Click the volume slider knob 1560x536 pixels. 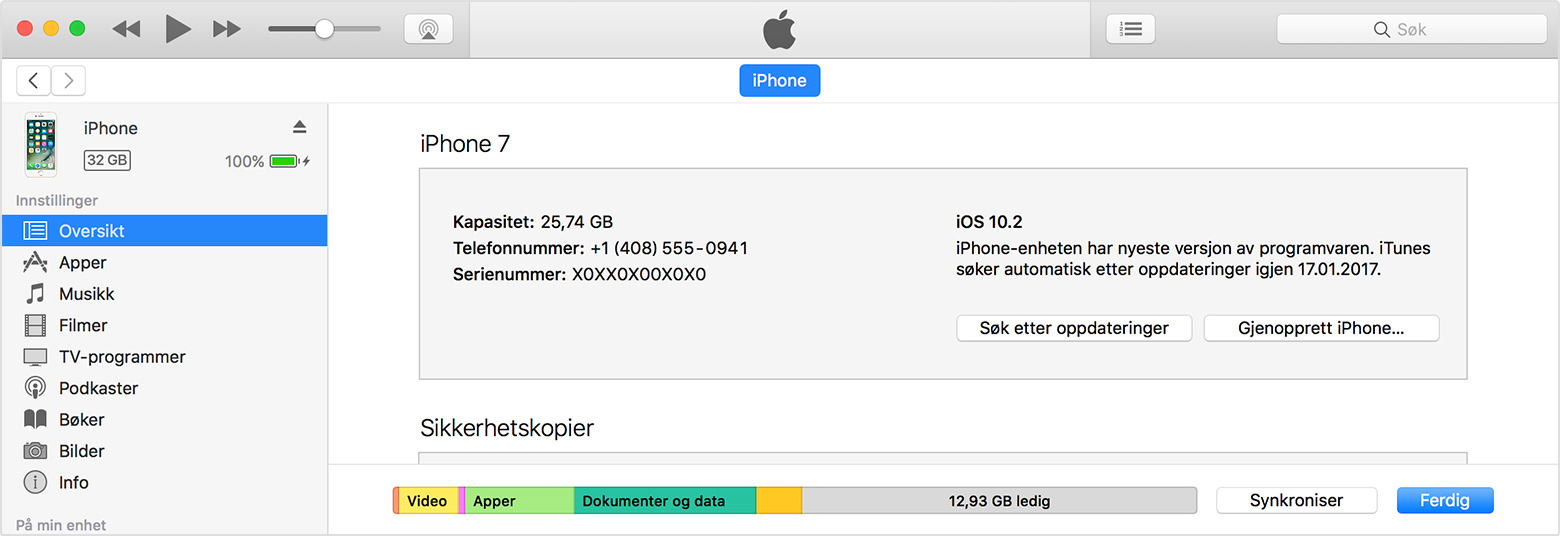pos(324,29)
